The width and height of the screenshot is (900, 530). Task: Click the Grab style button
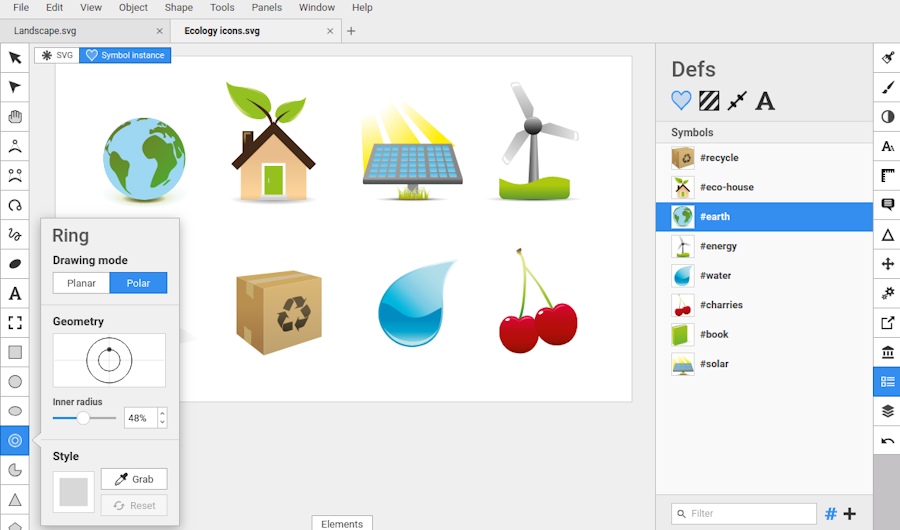134,479
